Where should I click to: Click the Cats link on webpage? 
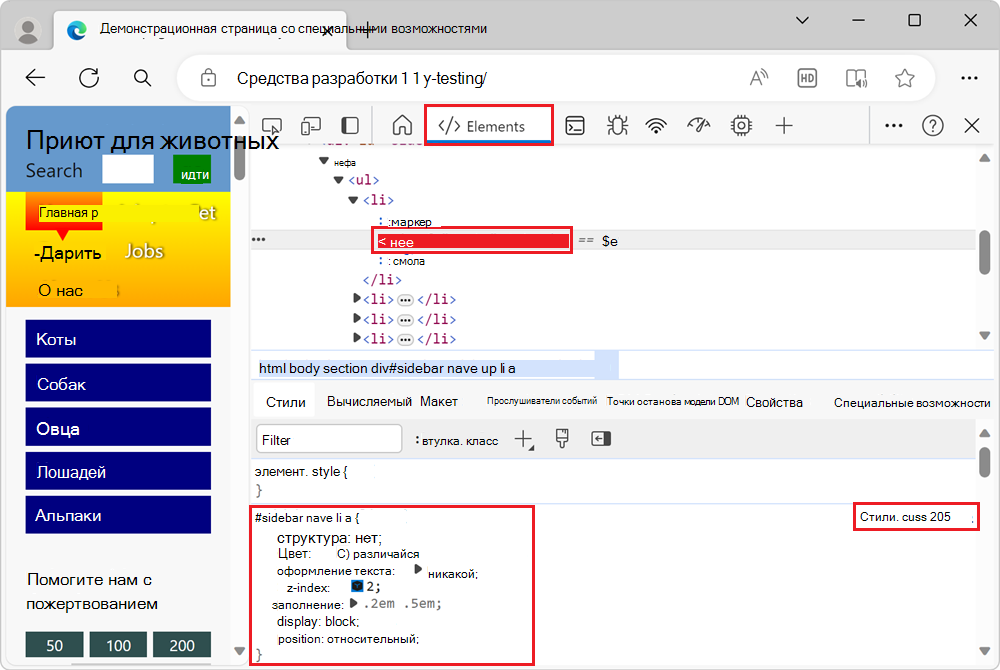pos(118,339)
